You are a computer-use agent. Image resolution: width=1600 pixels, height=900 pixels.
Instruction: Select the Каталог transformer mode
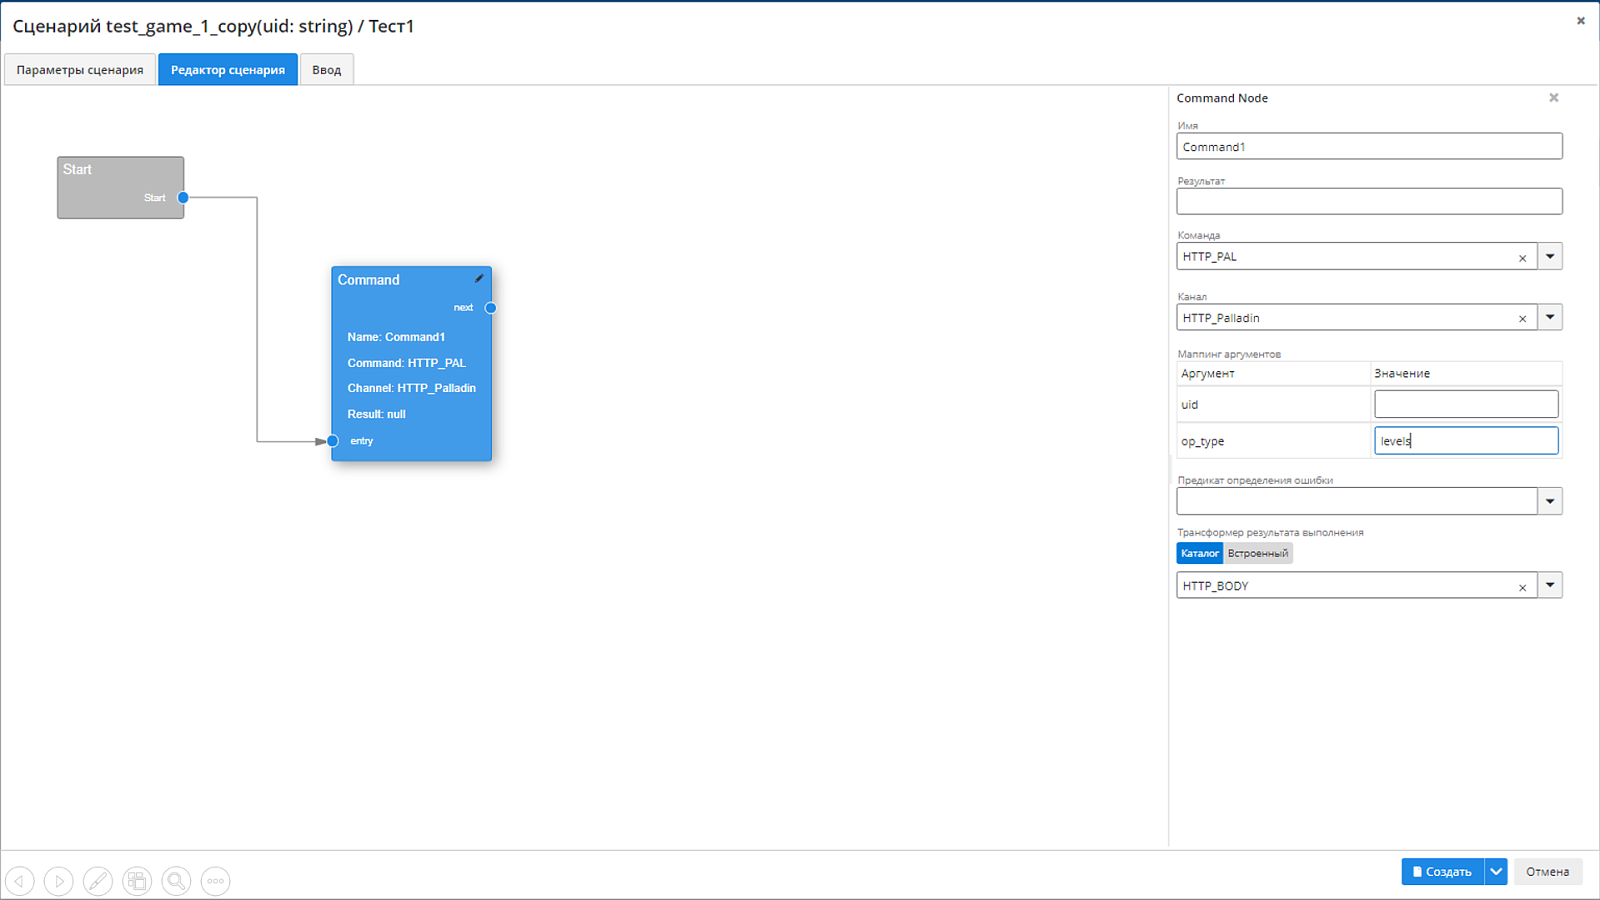click(1200, 553)
